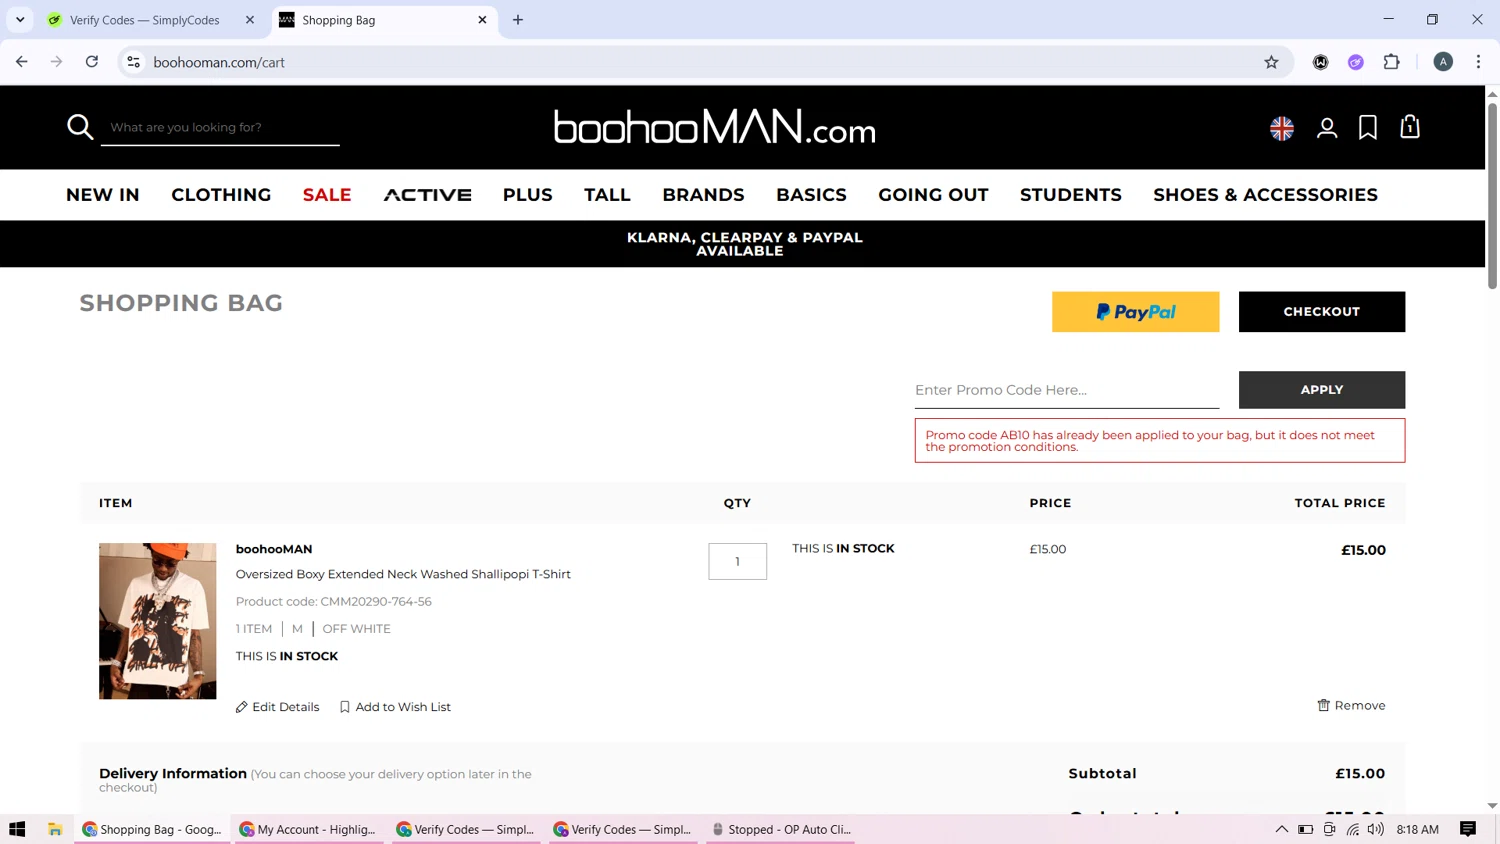Open the Wi-Fi network tray icon
This screenshot has width=1500, height=844.
pos(1353,829)
